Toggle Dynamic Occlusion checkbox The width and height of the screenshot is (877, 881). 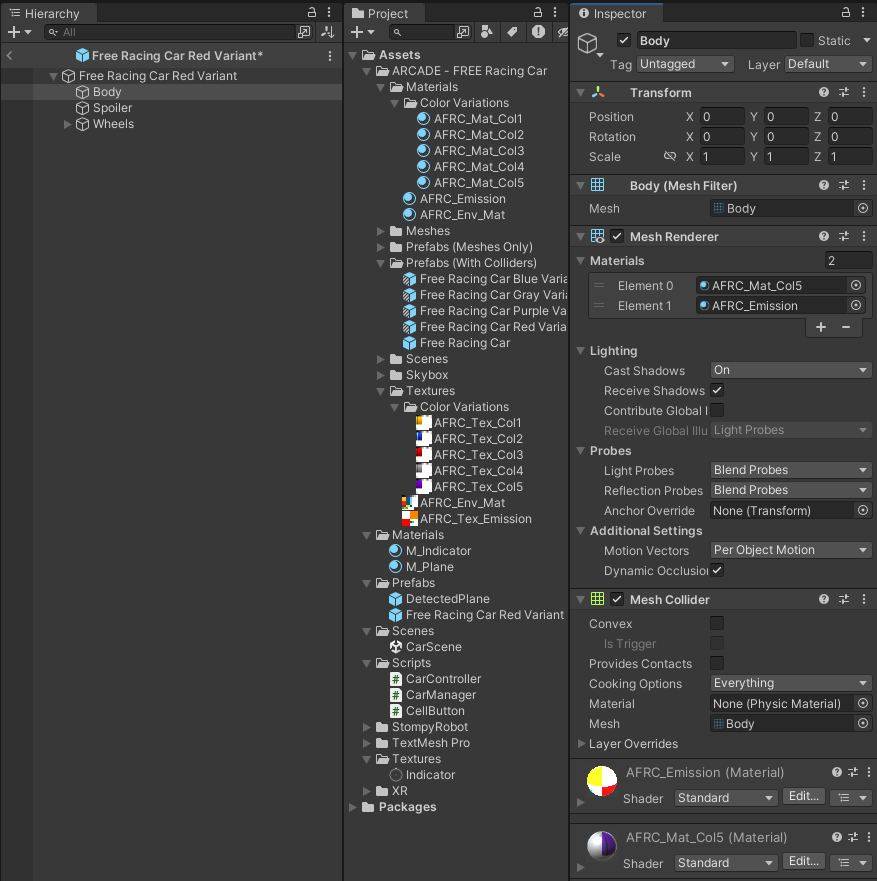717,570
